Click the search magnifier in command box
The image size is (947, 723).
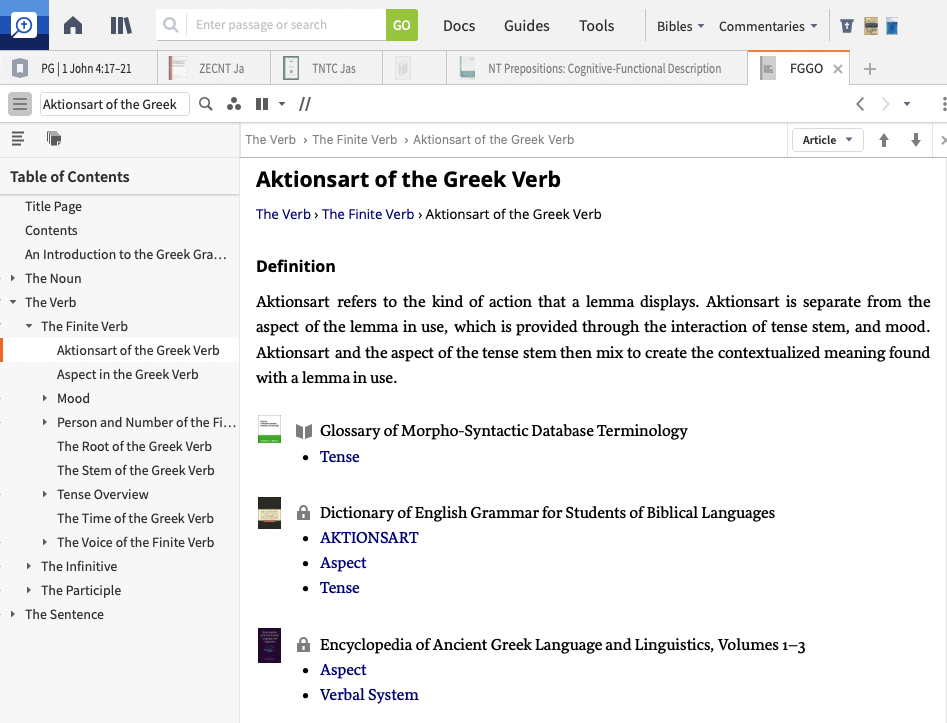[x=171, y=25]
